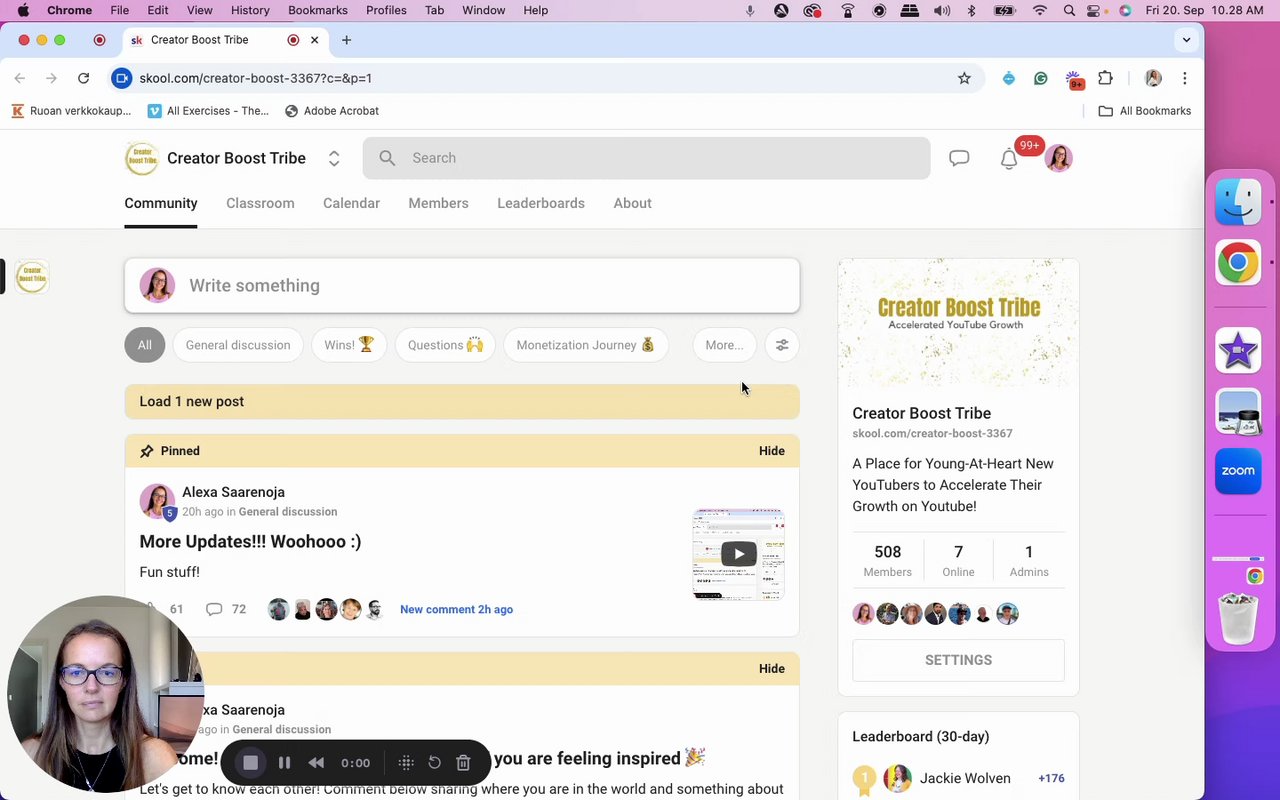Open the Members tab

[x=438, y=203]
